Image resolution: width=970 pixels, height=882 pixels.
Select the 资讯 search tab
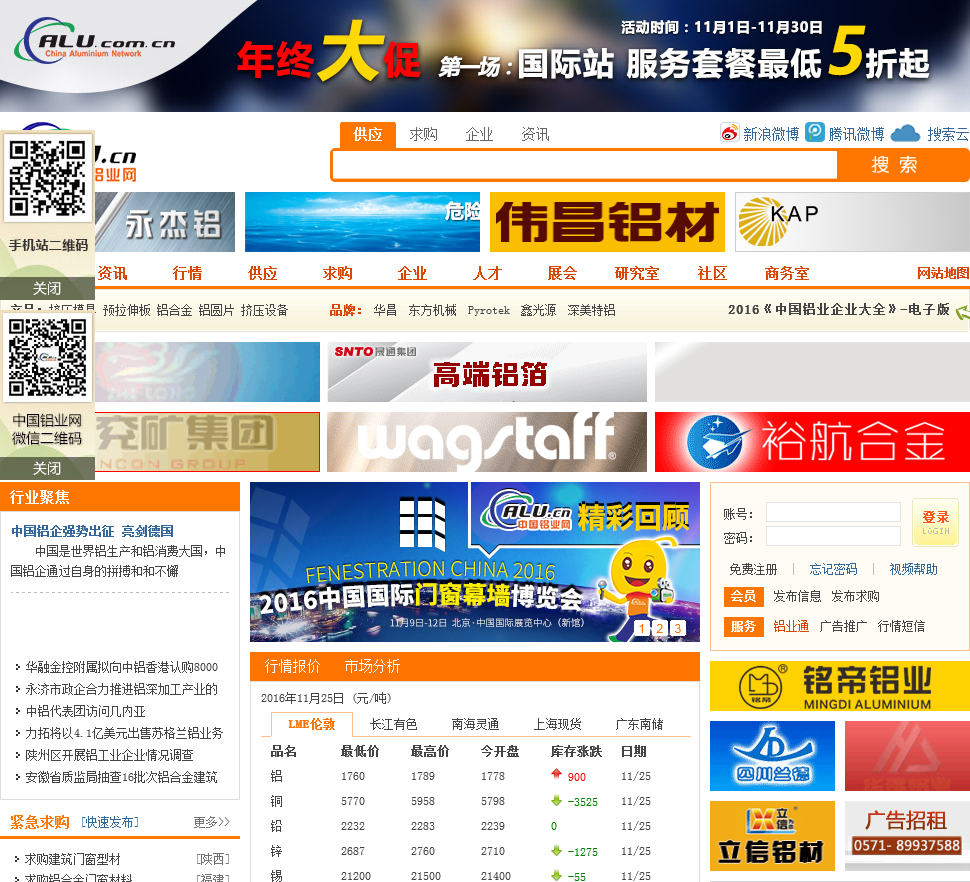point(535,134)
